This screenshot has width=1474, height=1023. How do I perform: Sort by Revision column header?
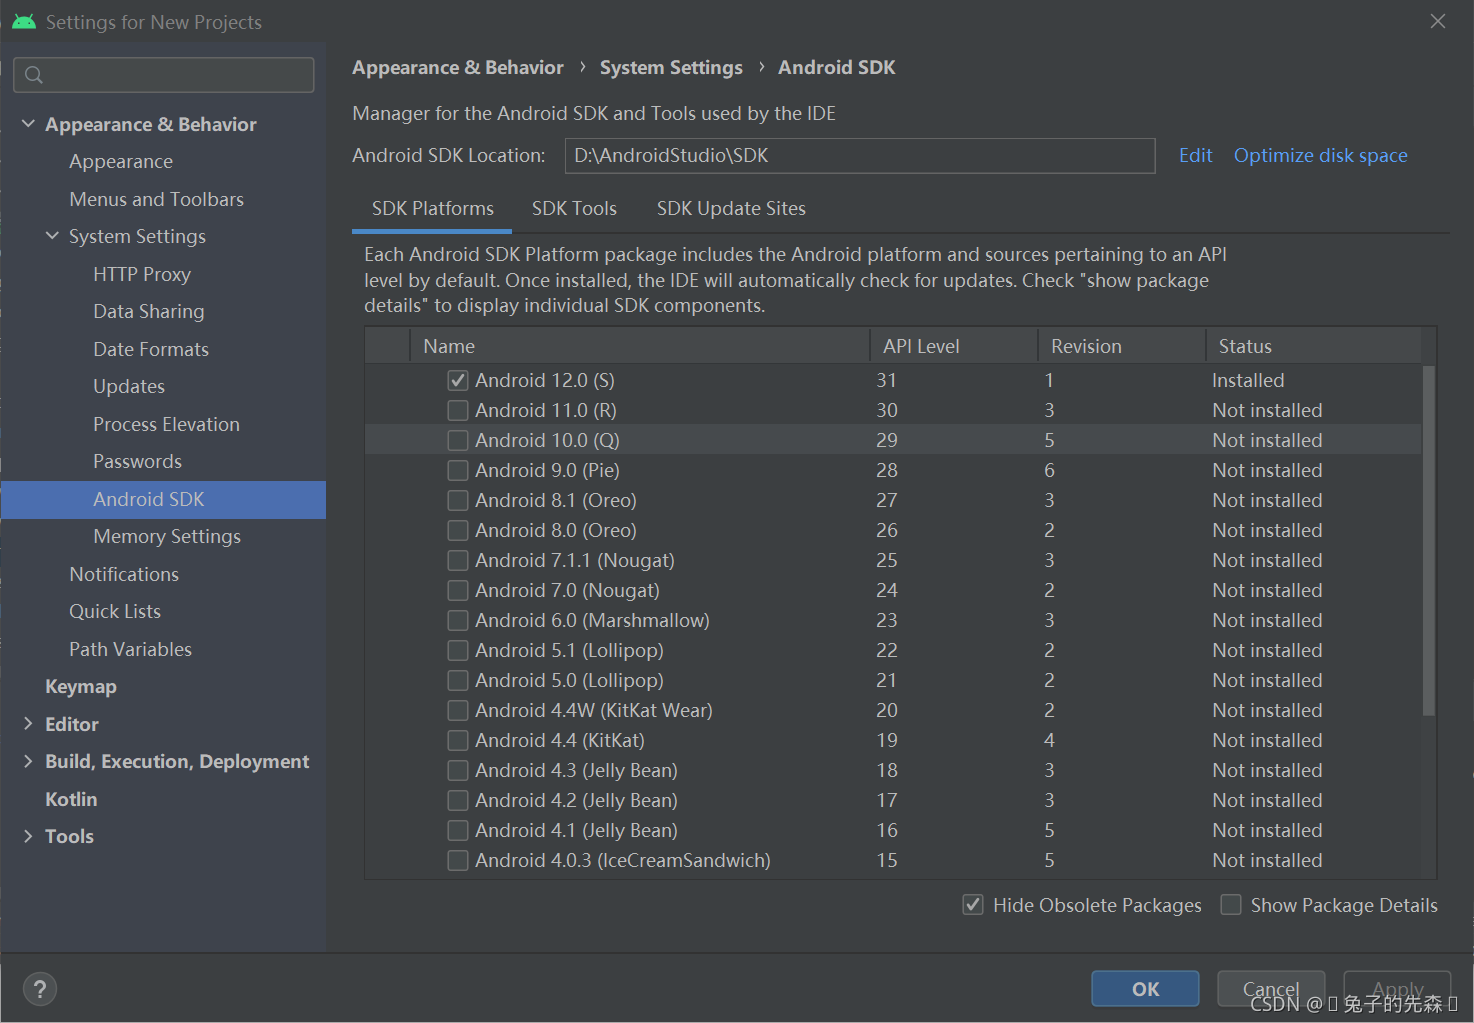(1122, 346)
